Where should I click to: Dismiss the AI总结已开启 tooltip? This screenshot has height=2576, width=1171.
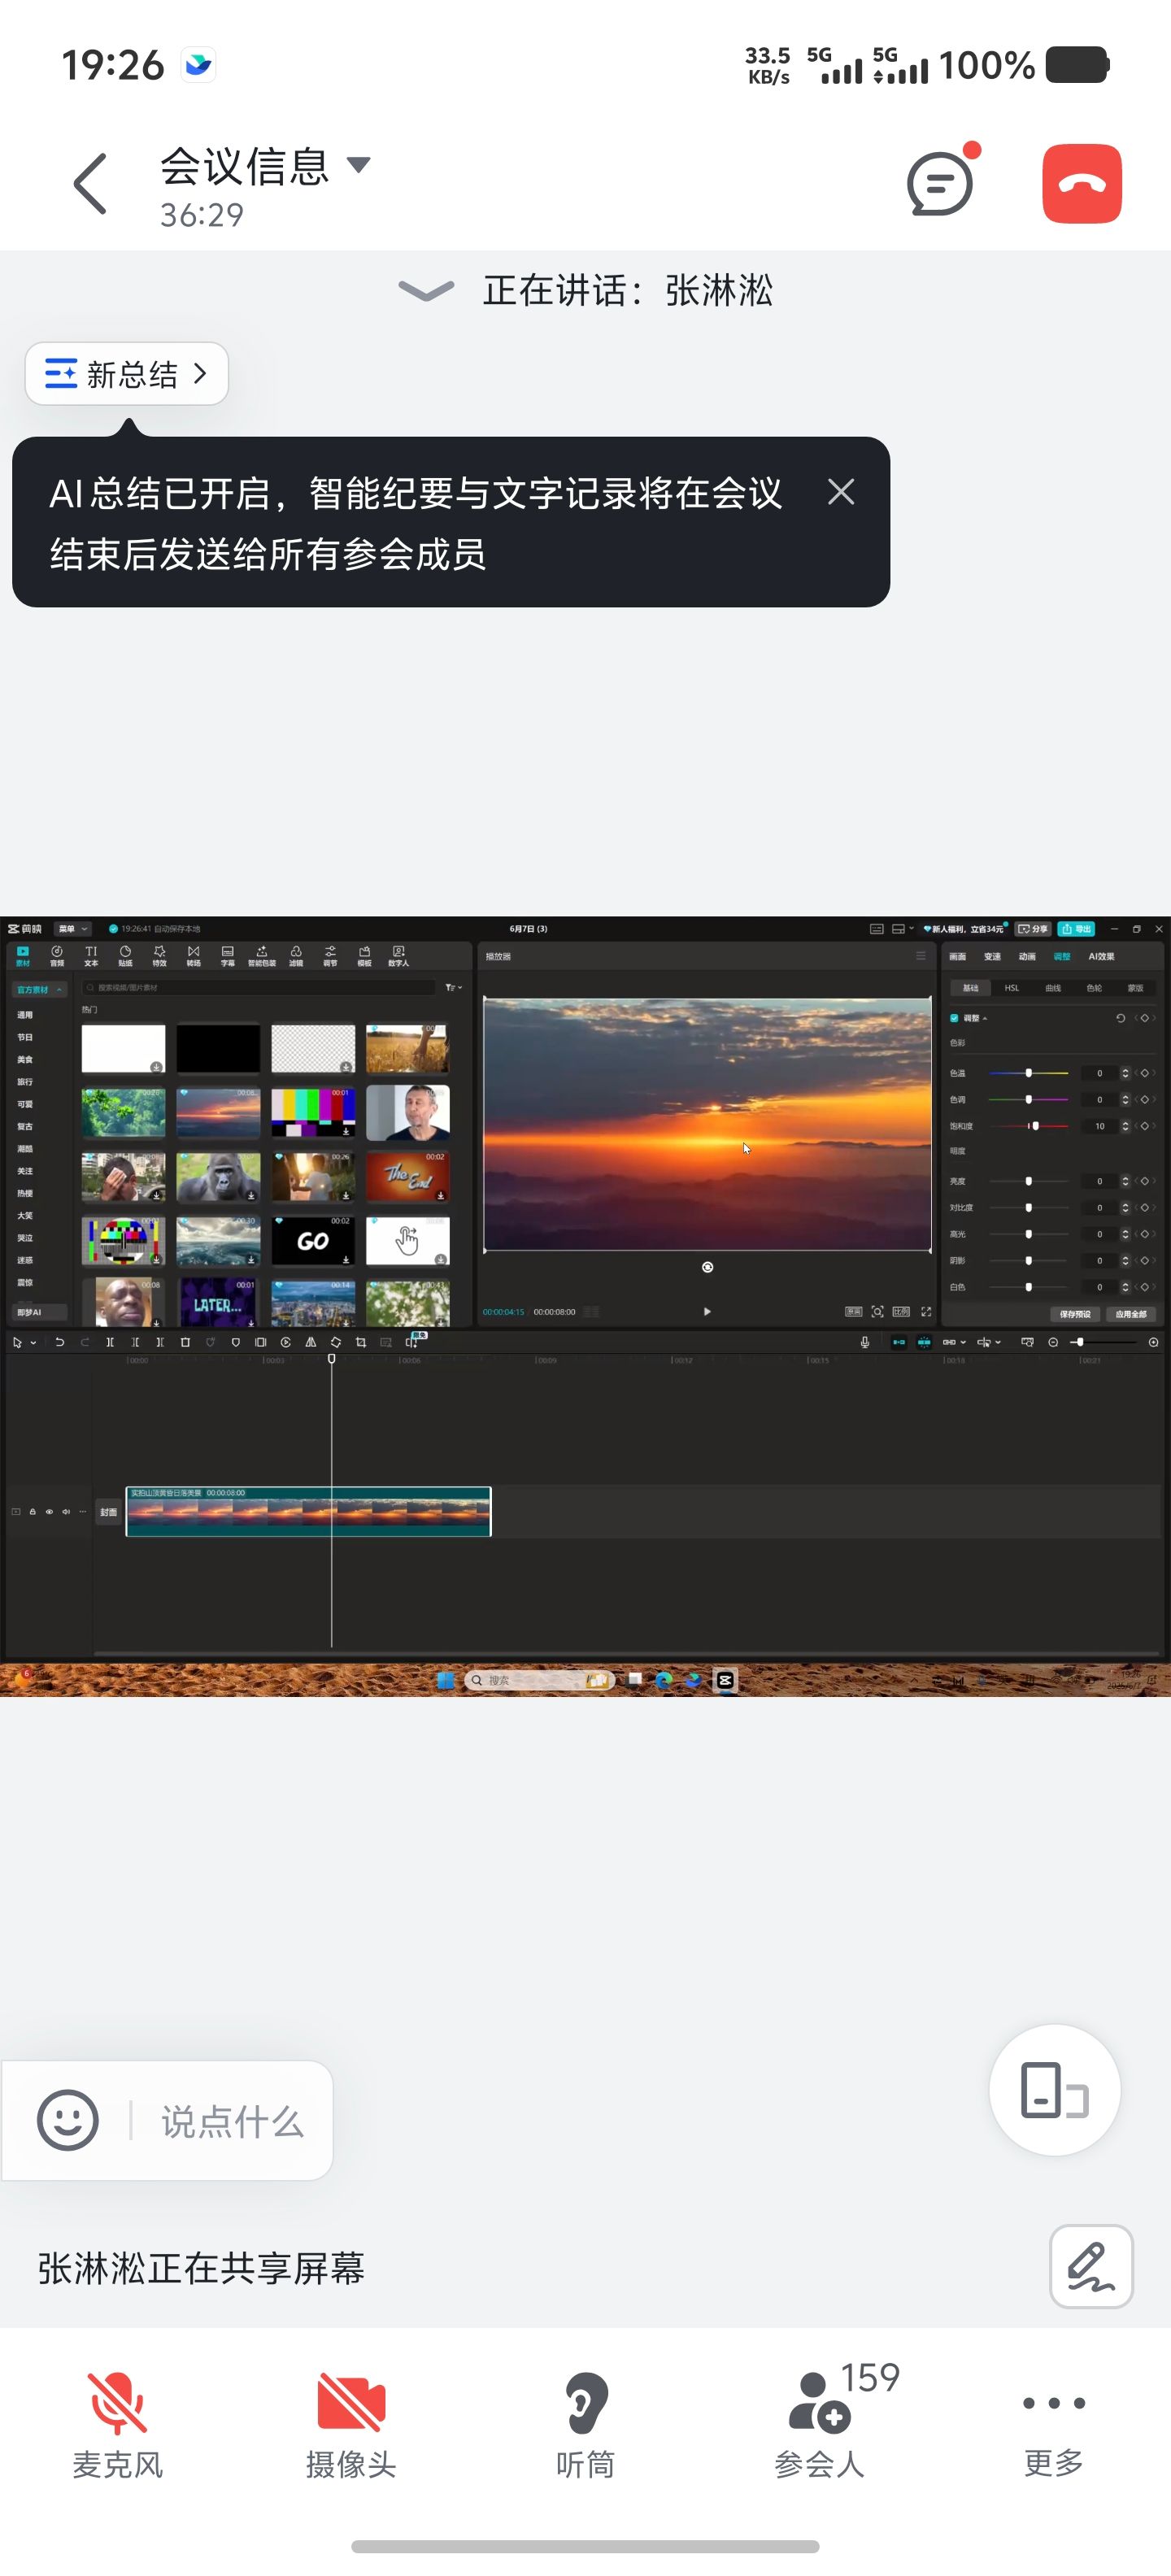click(x=840, y=492)
